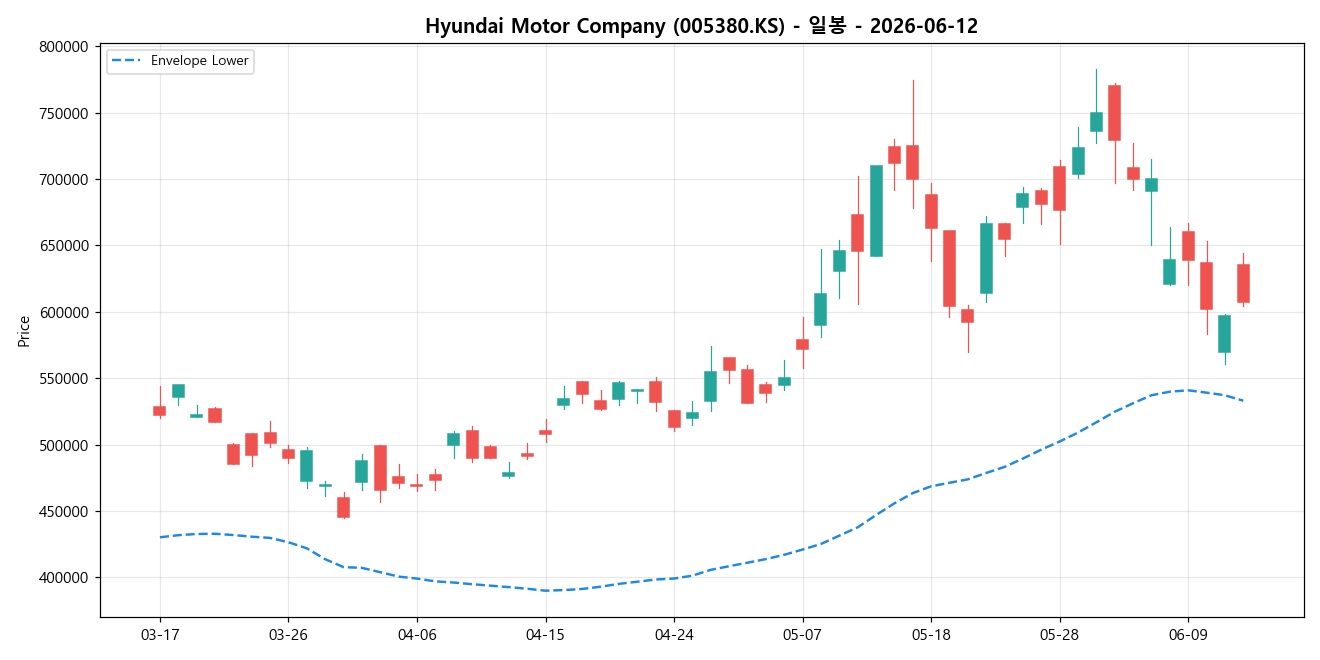Screen dimensions: 1320x660
Task: Click the 05-07 date label on the x-axis
Action: (802, 635)
